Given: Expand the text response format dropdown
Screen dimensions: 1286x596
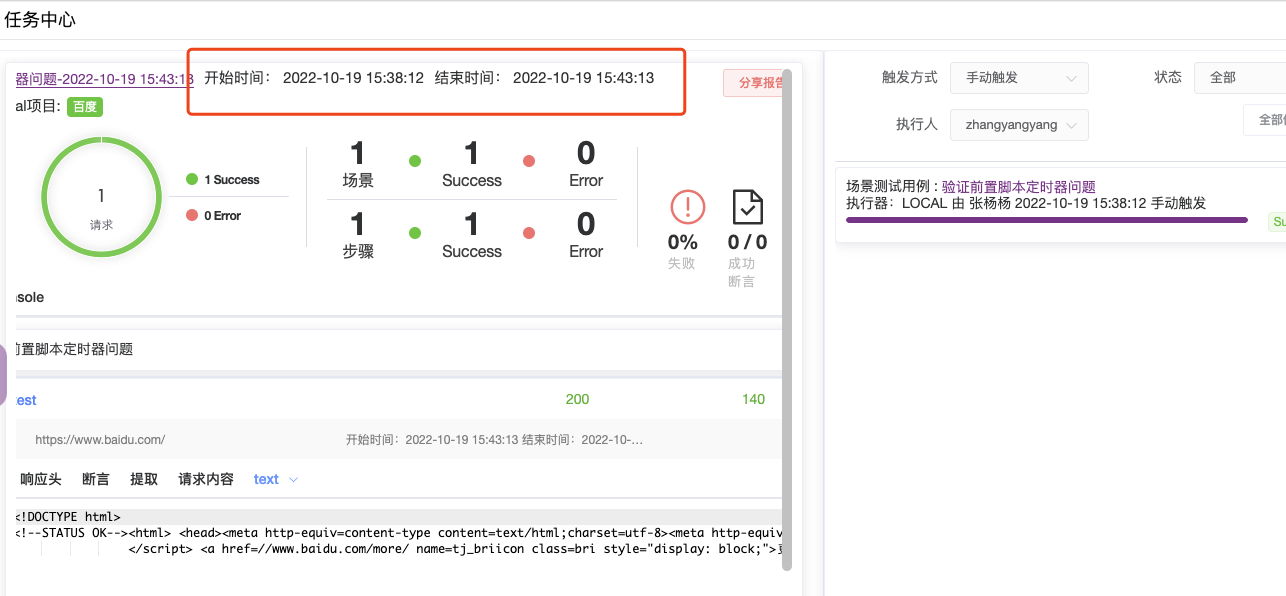Looking at the screenshot, I should coord(275,479).
